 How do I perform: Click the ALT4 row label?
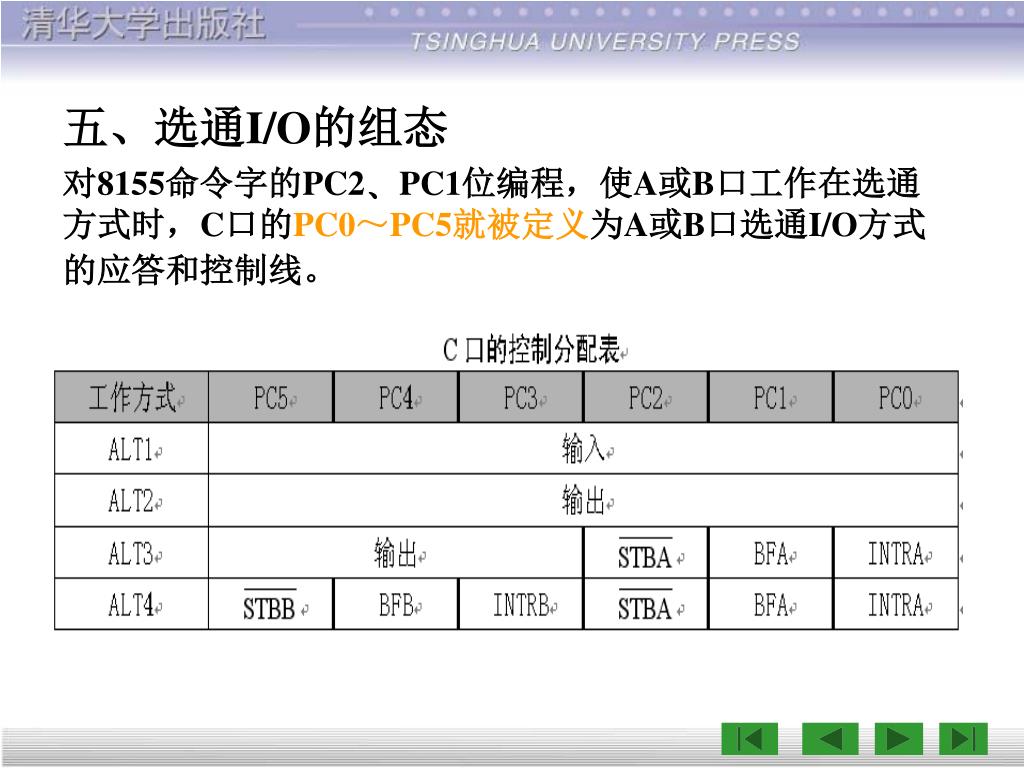point(131,605)
